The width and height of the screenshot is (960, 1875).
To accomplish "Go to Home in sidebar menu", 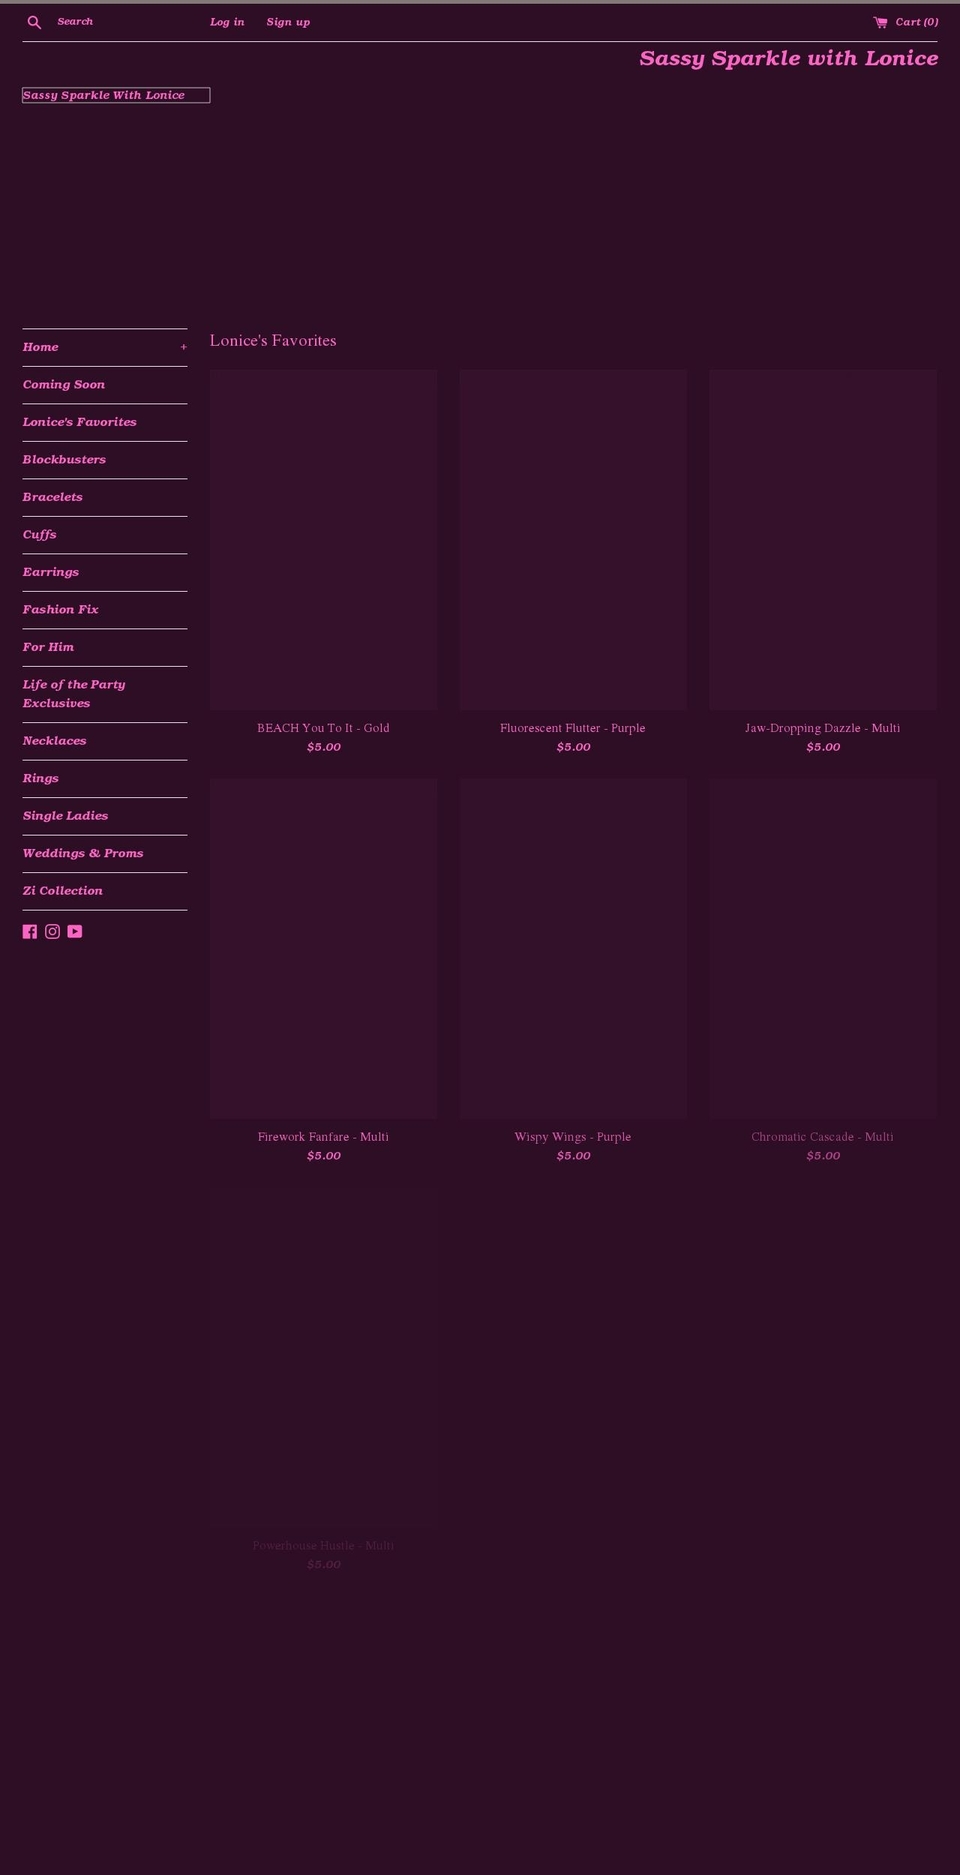I will coord(41,347).
